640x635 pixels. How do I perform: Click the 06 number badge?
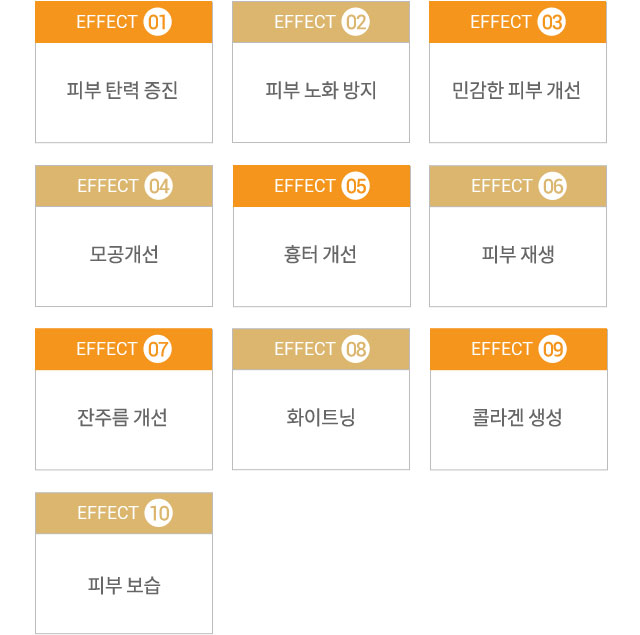coord(552,186)
